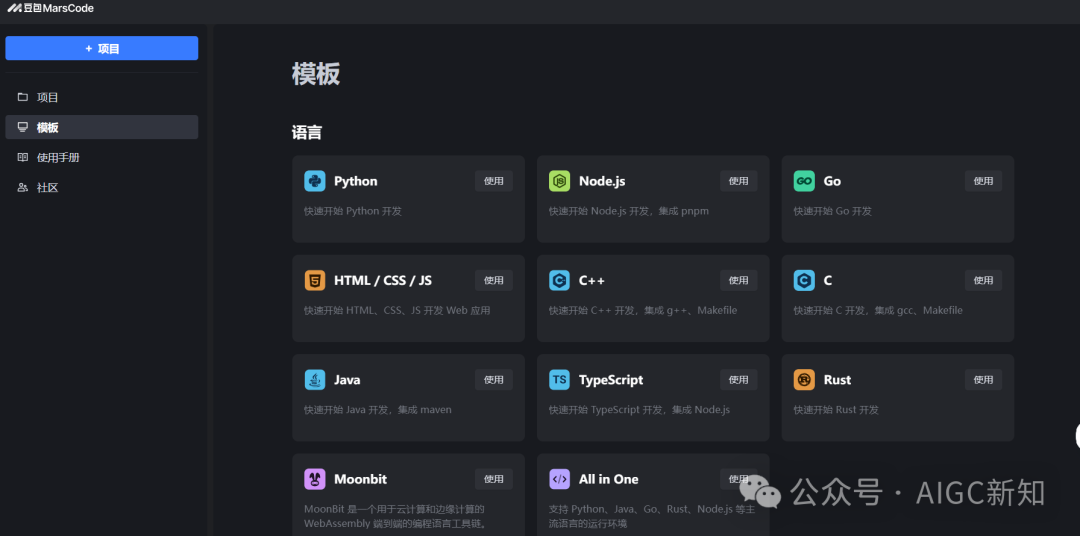Click the Python card title
1080x536 pixels.
click(x=355, y=181)
